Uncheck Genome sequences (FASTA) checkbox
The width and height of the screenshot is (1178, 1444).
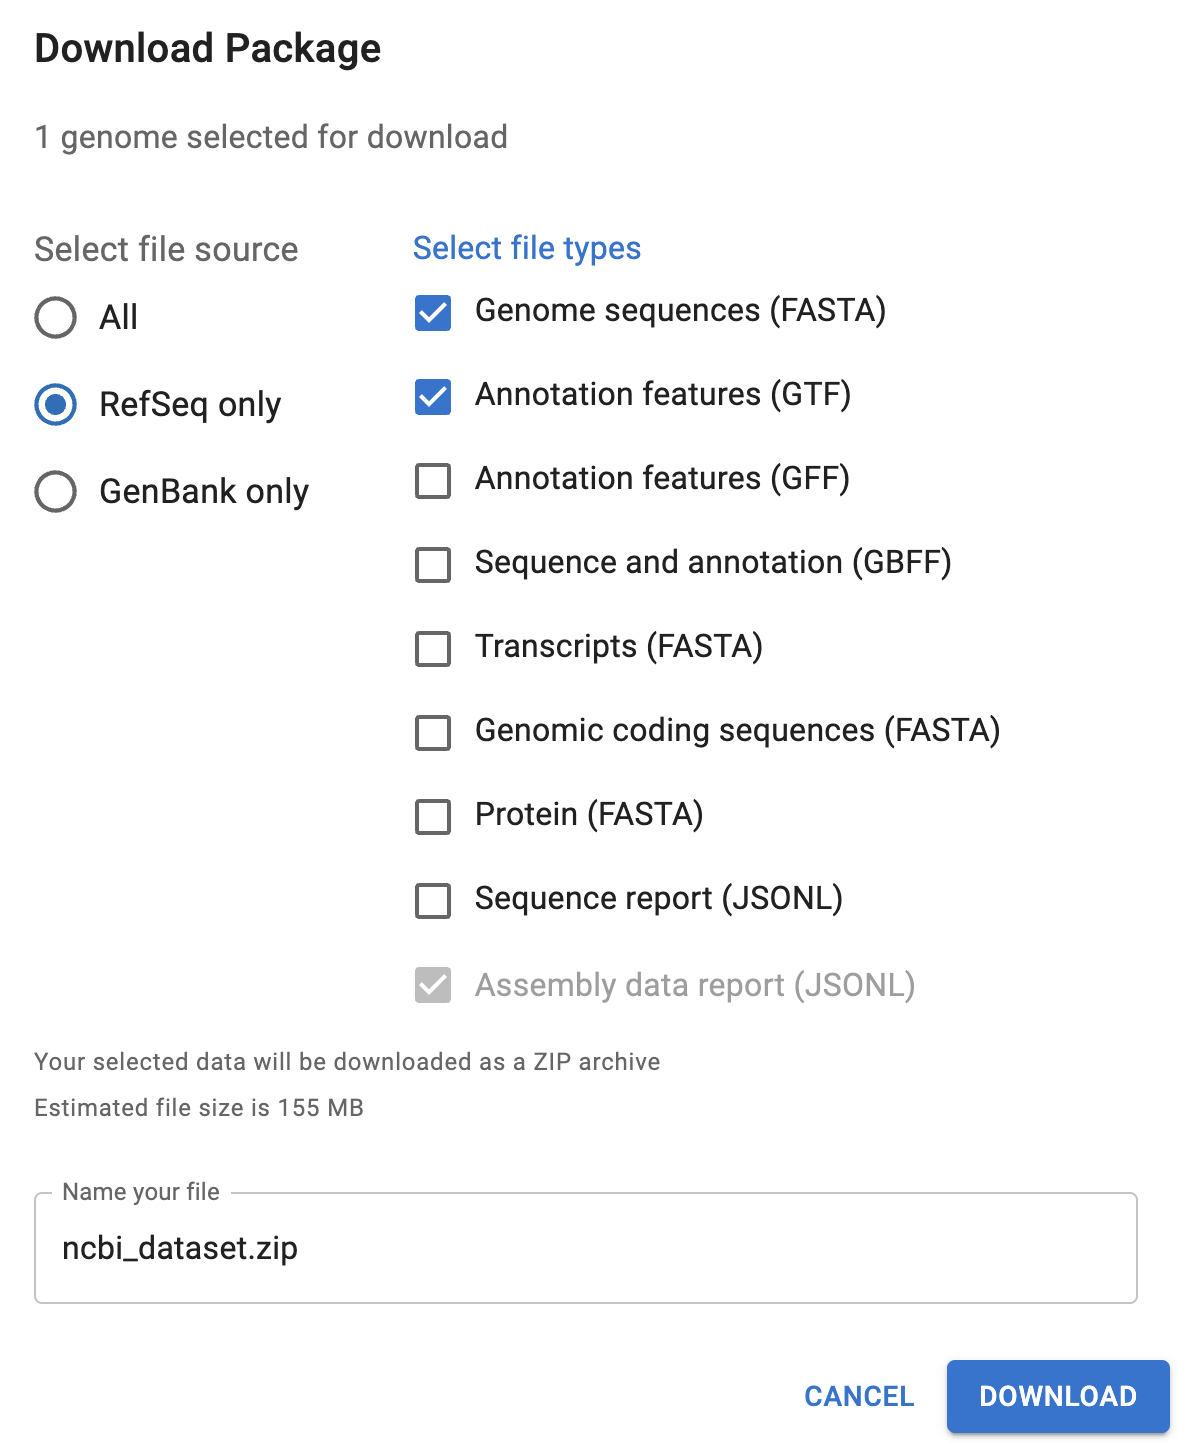[x=433, y=313]
